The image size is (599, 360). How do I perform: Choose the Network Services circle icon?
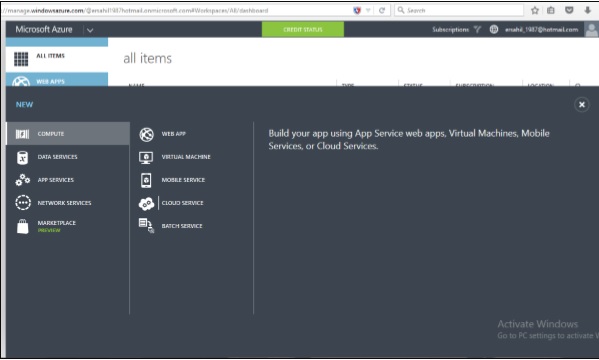[23, 203]
